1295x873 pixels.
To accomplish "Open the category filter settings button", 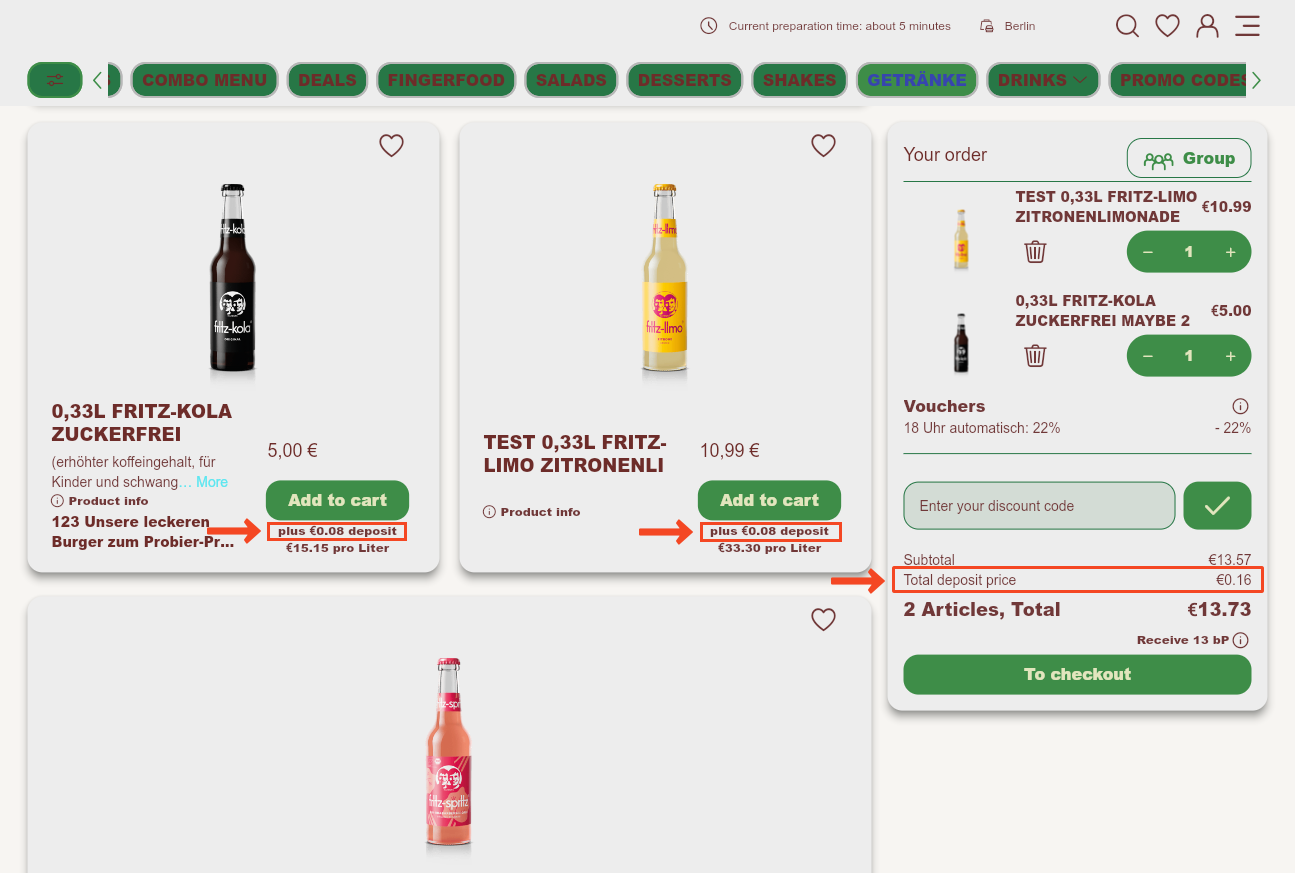I will pyautogui.click(x=55, y=80).
